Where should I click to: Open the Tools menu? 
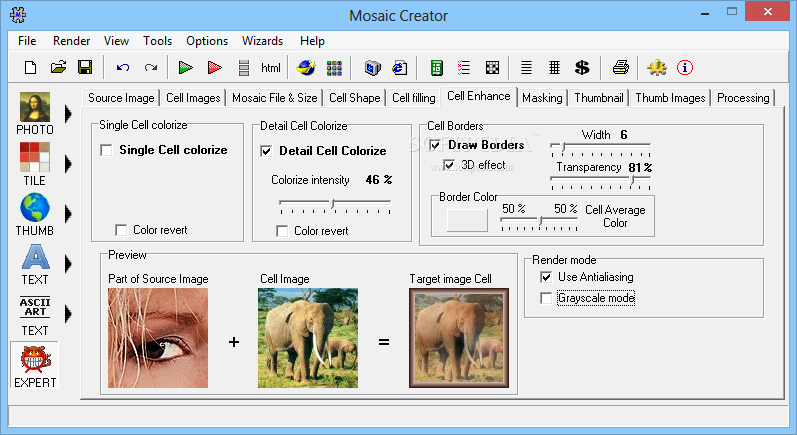pyautogui.click(x=158, y=41)
